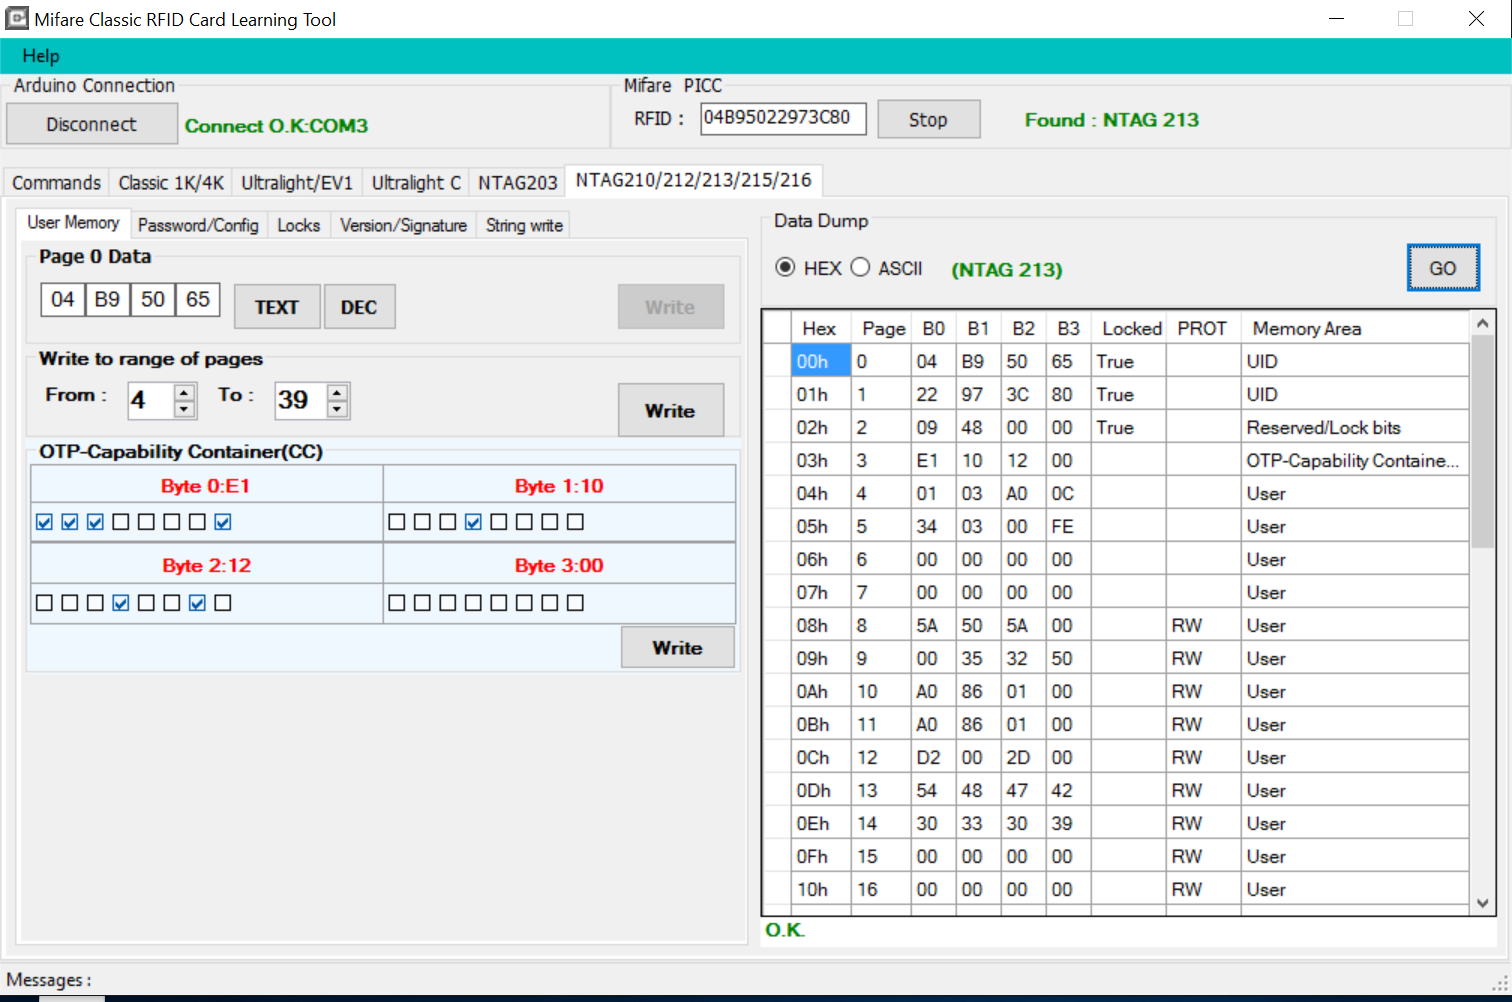Select the 03h OTP-Capability Container row
This screenshot has width=1512, height=1002.
[1116, 461]
